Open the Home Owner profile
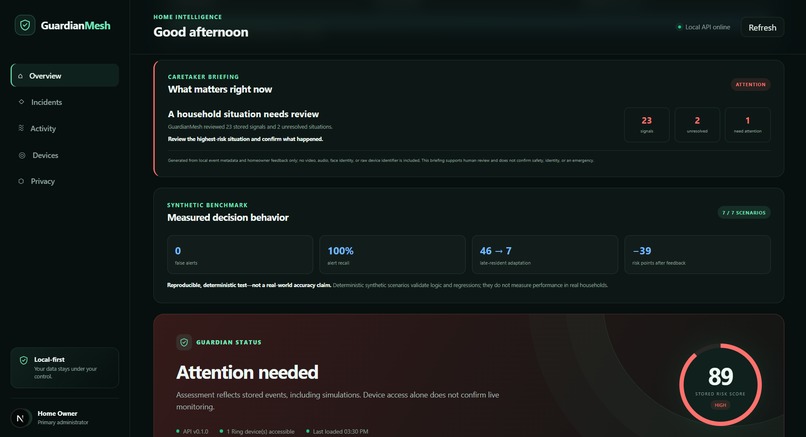This screenshot has width=806, height=437. (x=65, y=418)
